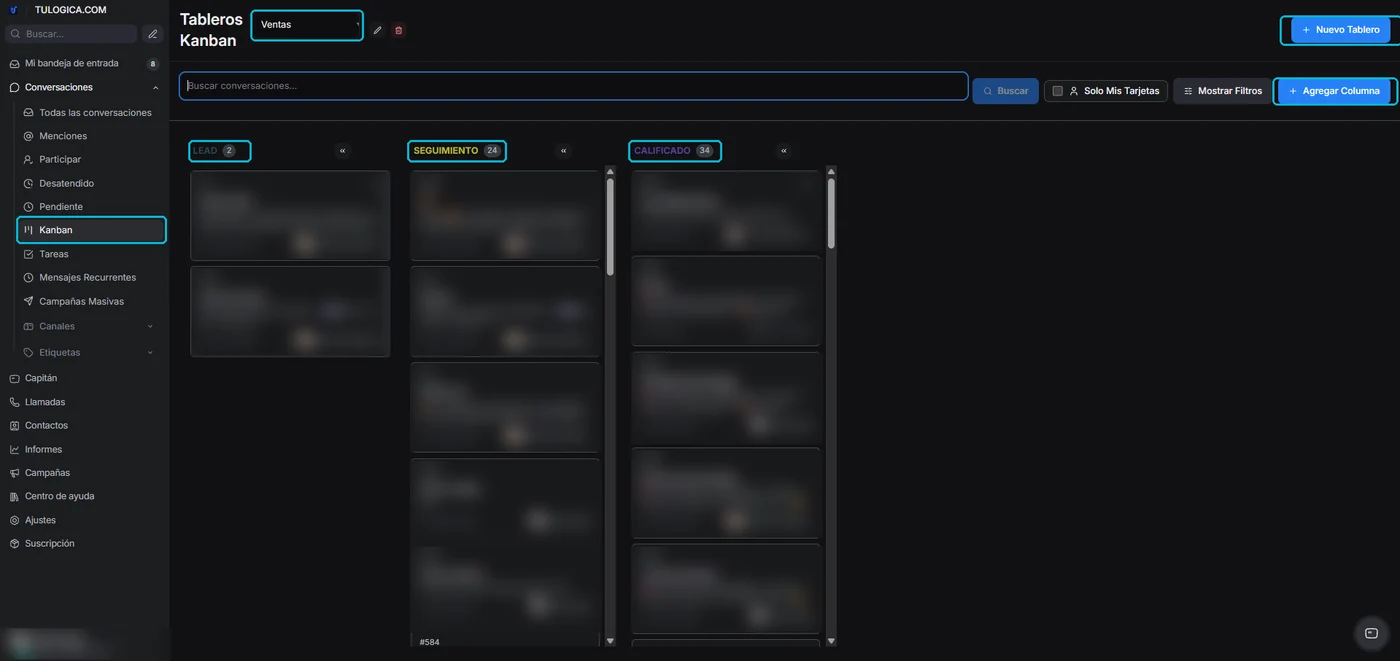This screenshot has height=661, width=1400.
Task: Collapse the SEGUIMIENTO column
Action: (x=564, y=151)
